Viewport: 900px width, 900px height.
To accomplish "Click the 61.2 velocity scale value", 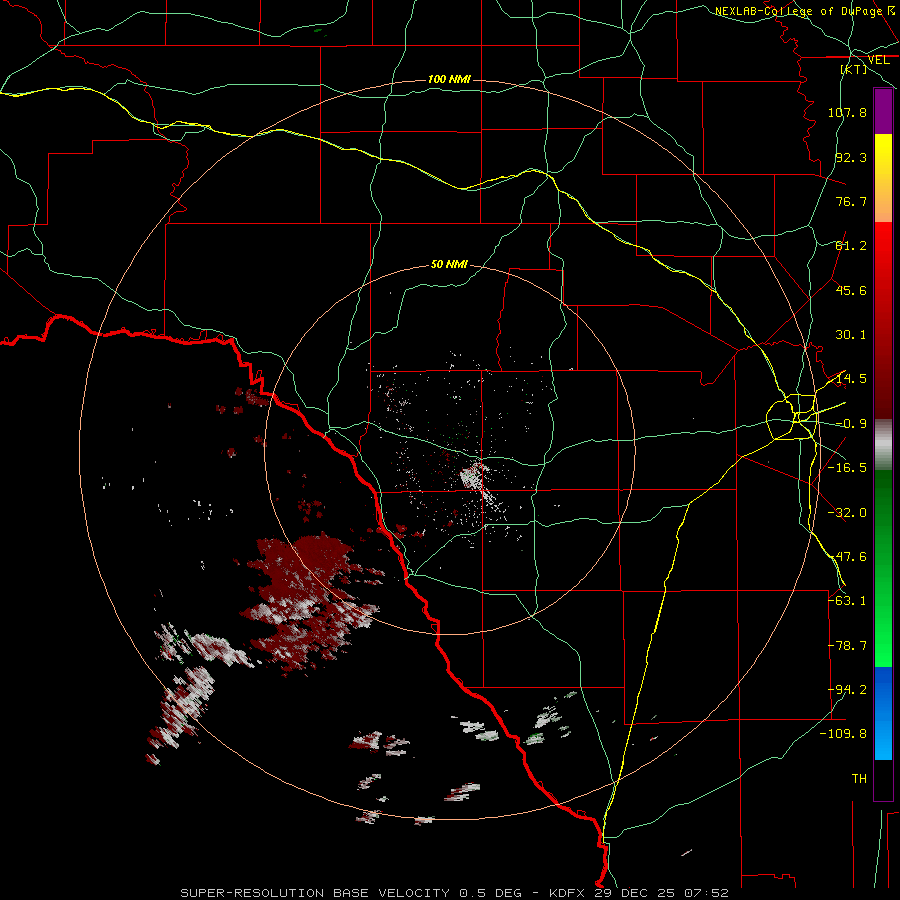I will click(851, 246).
